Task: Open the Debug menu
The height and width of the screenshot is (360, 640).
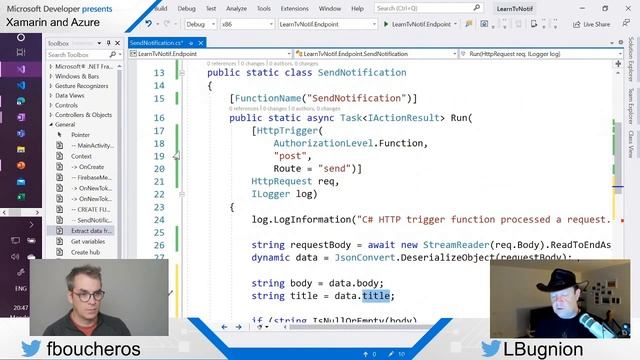Action: 187,9
